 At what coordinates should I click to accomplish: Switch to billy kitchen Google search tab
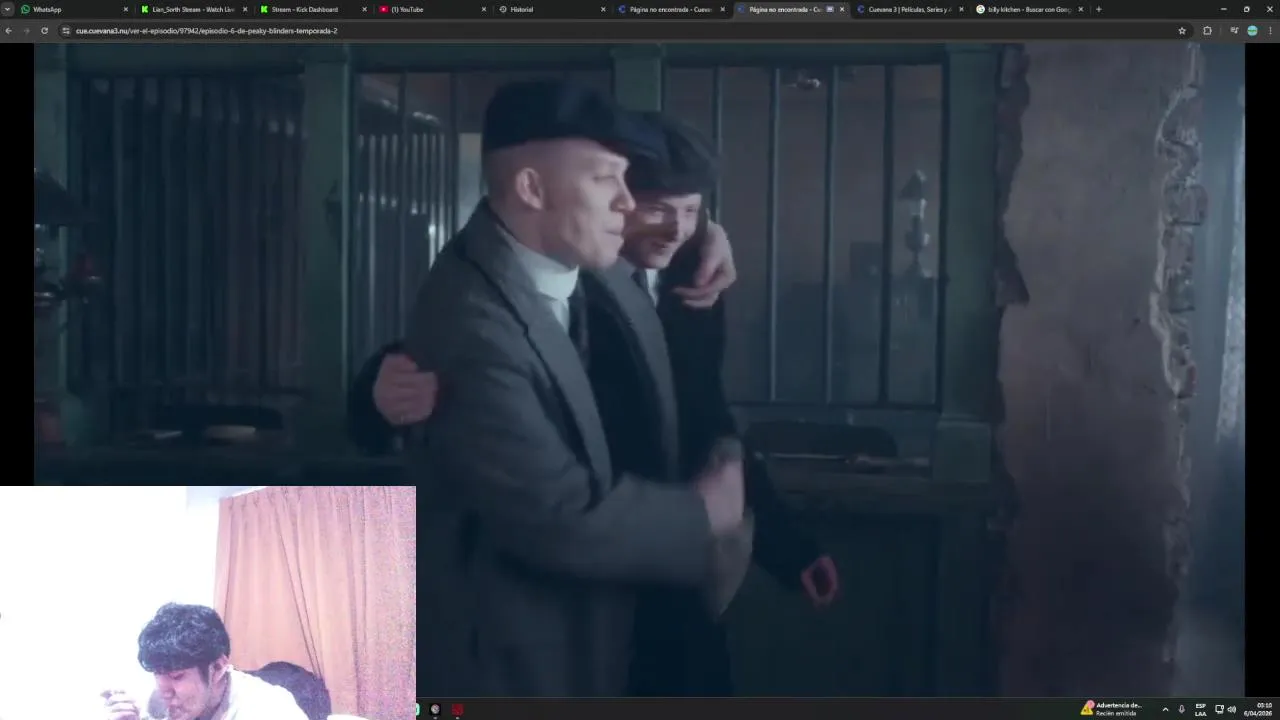tap(1028, 9)
